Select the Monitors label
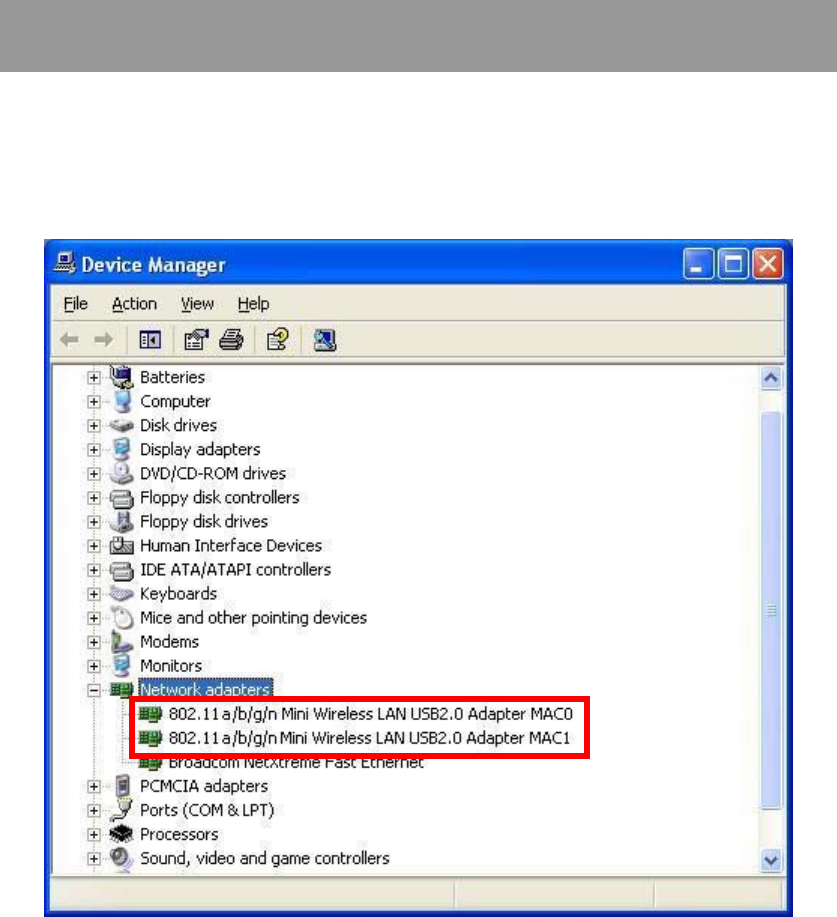The image size is (837, 917). point(171,666)
